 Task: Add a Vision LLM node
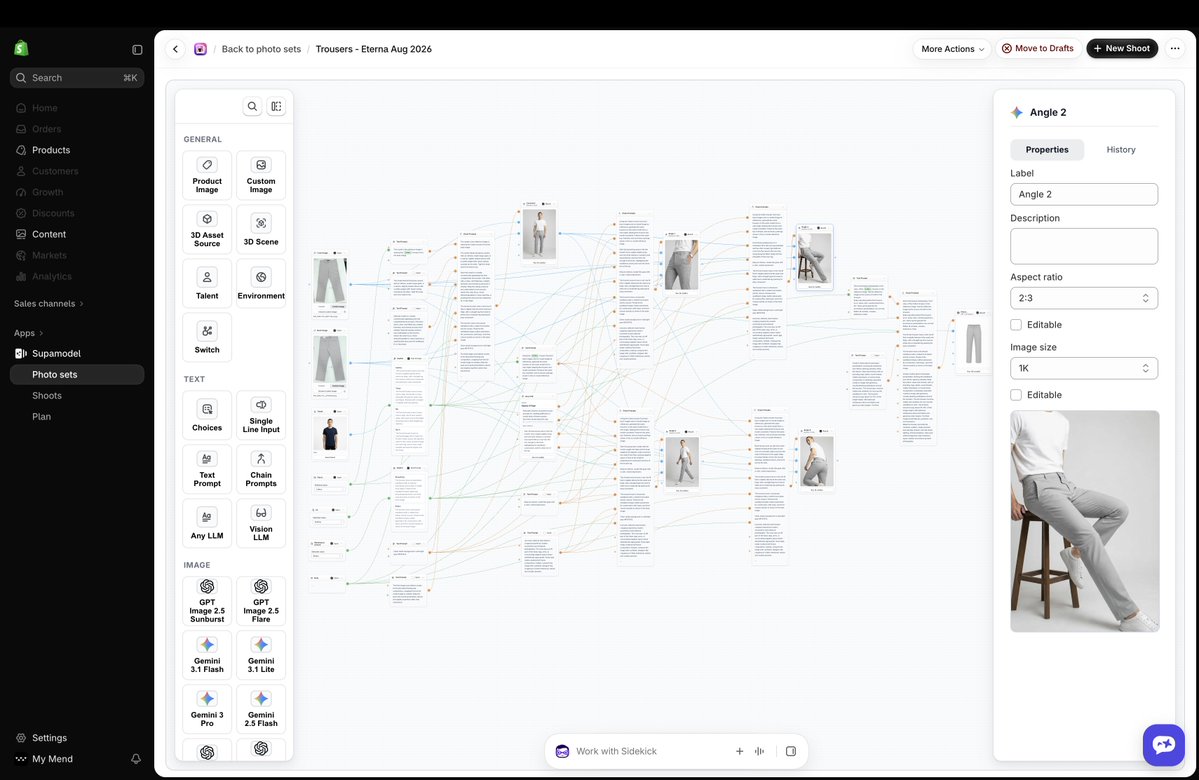coord(261,523)
